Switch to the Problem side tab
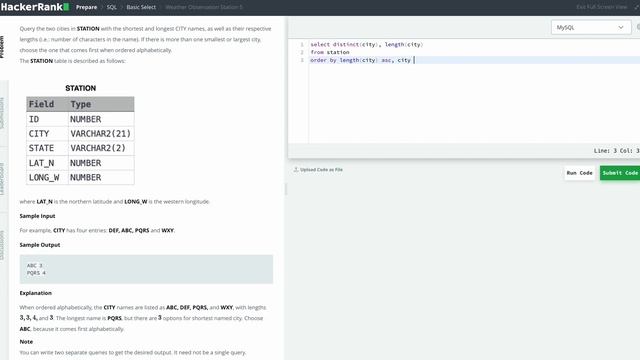This screenshot has width=640, height=360. pos(2,47)
